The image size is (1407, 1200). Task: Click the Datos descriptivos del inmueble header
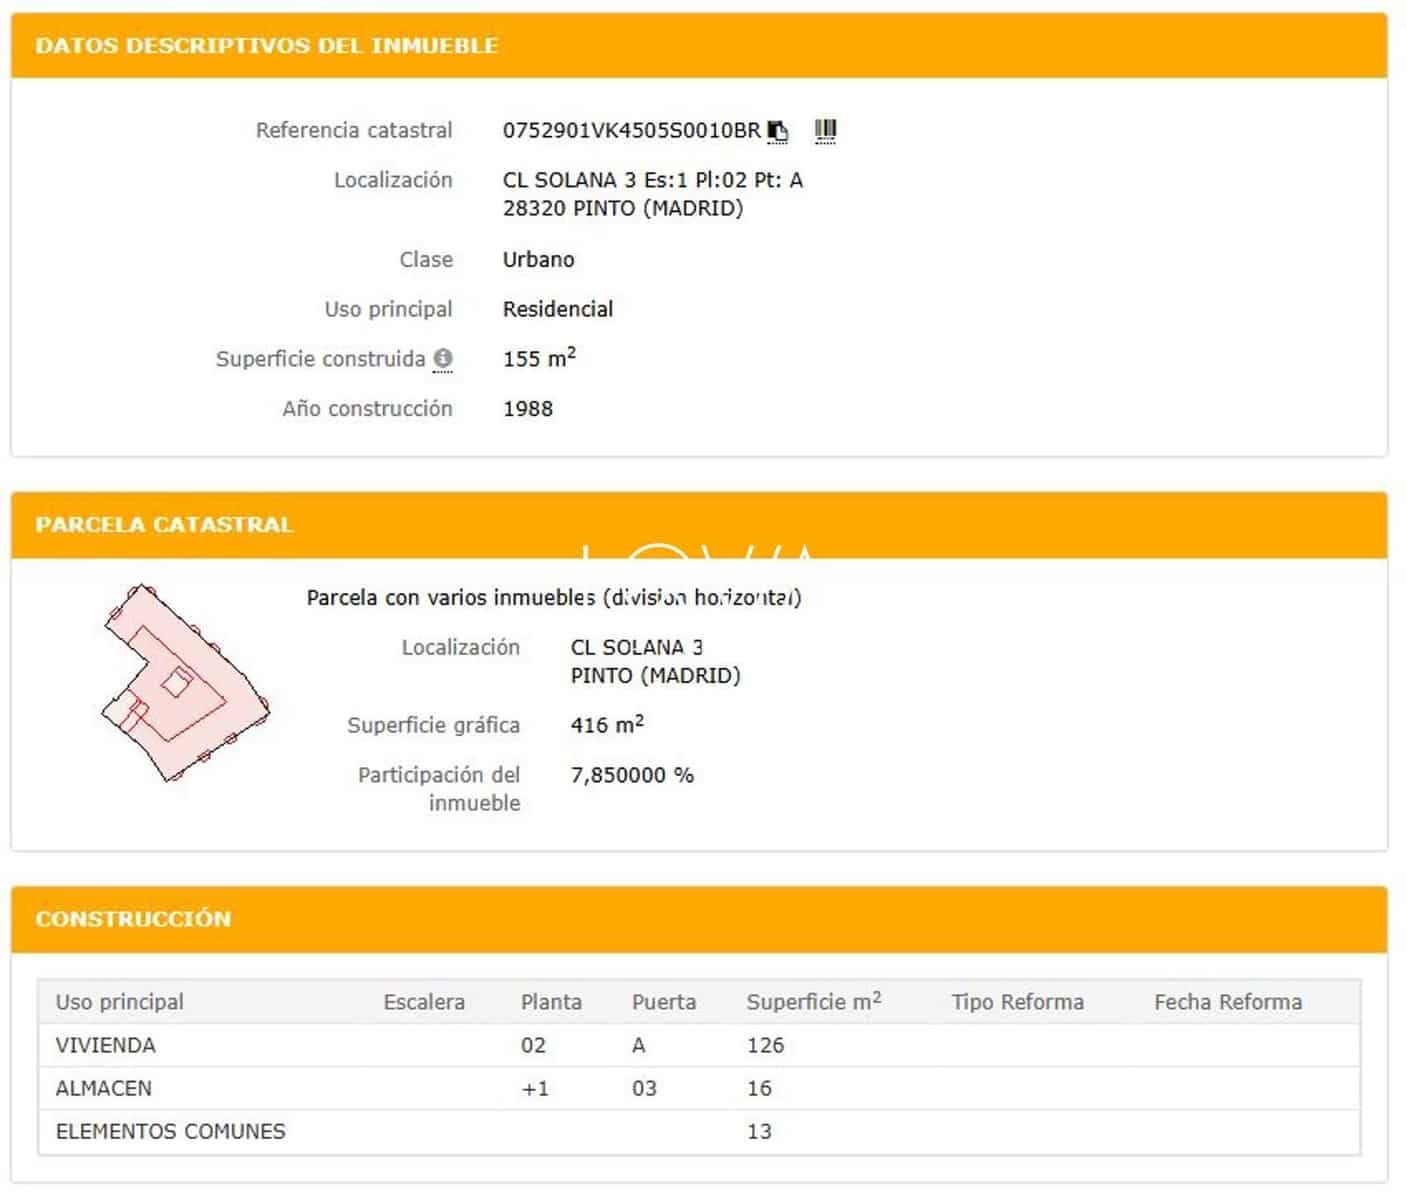[266, 46]
